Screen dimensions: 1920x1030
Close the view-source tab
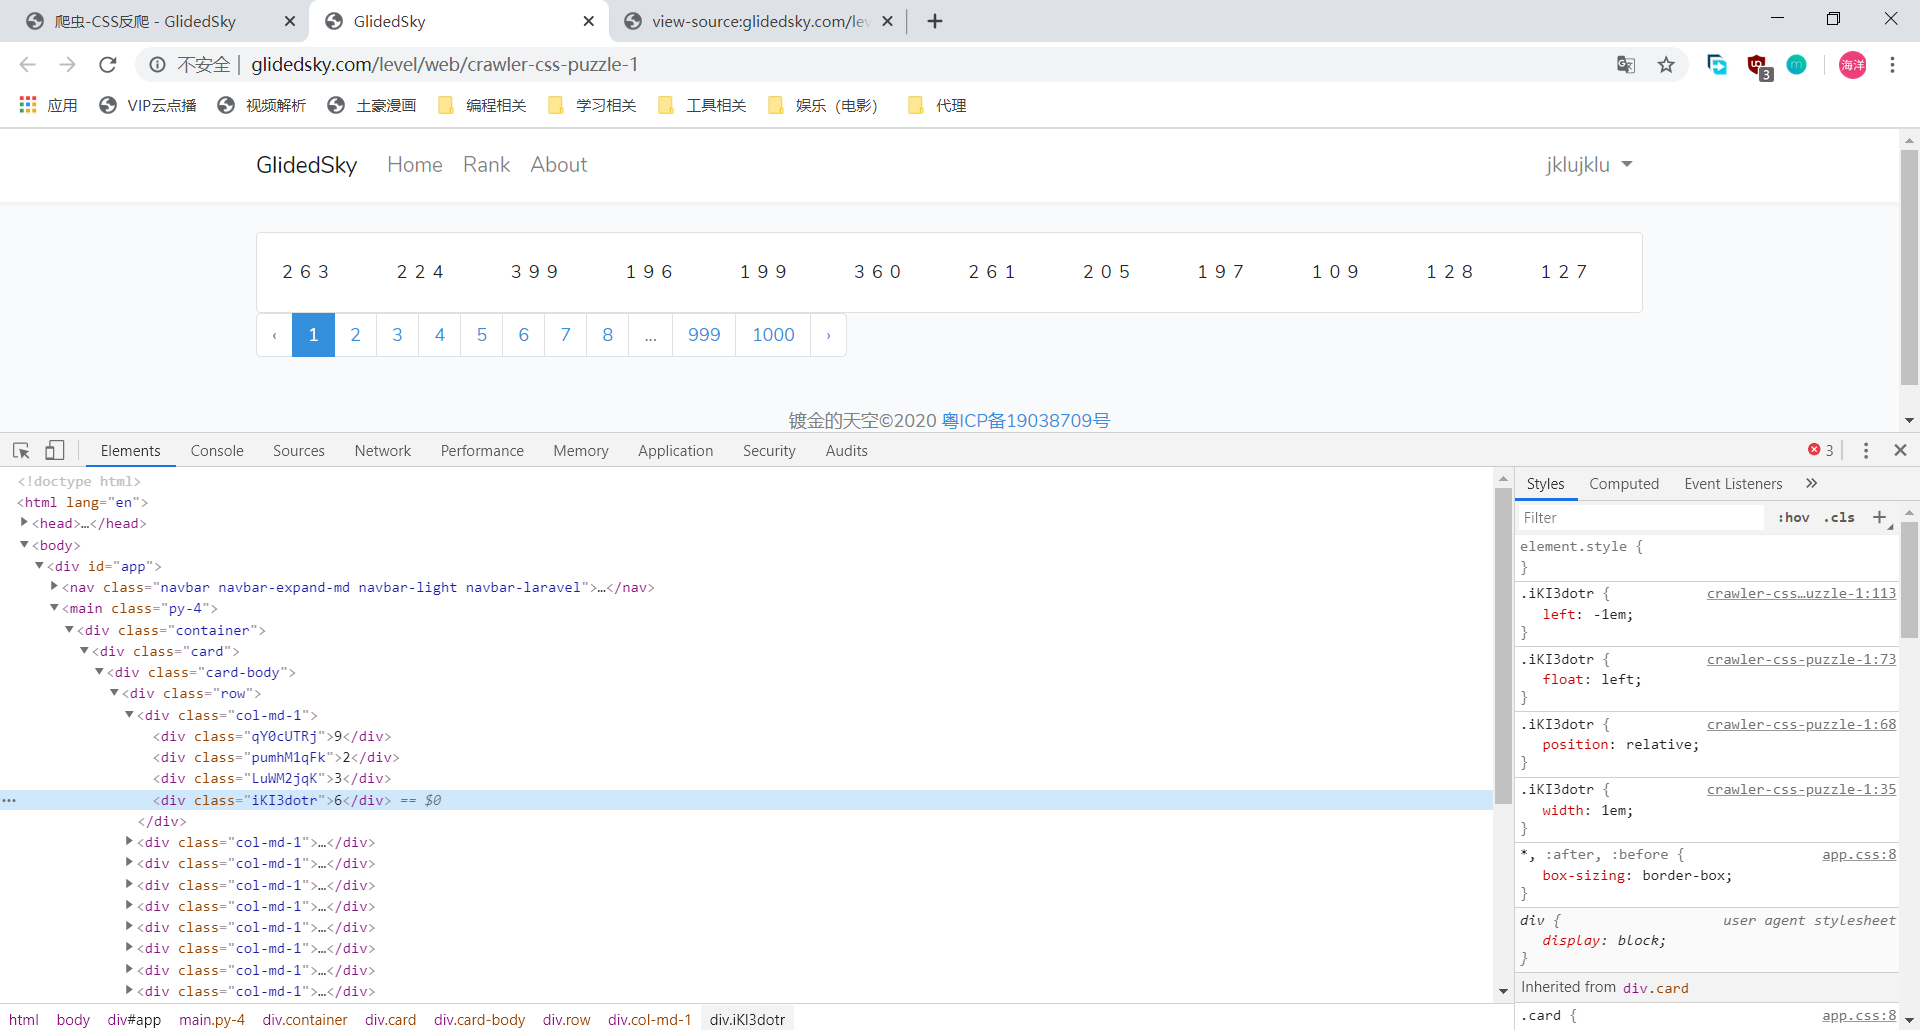tap(887, 21)
